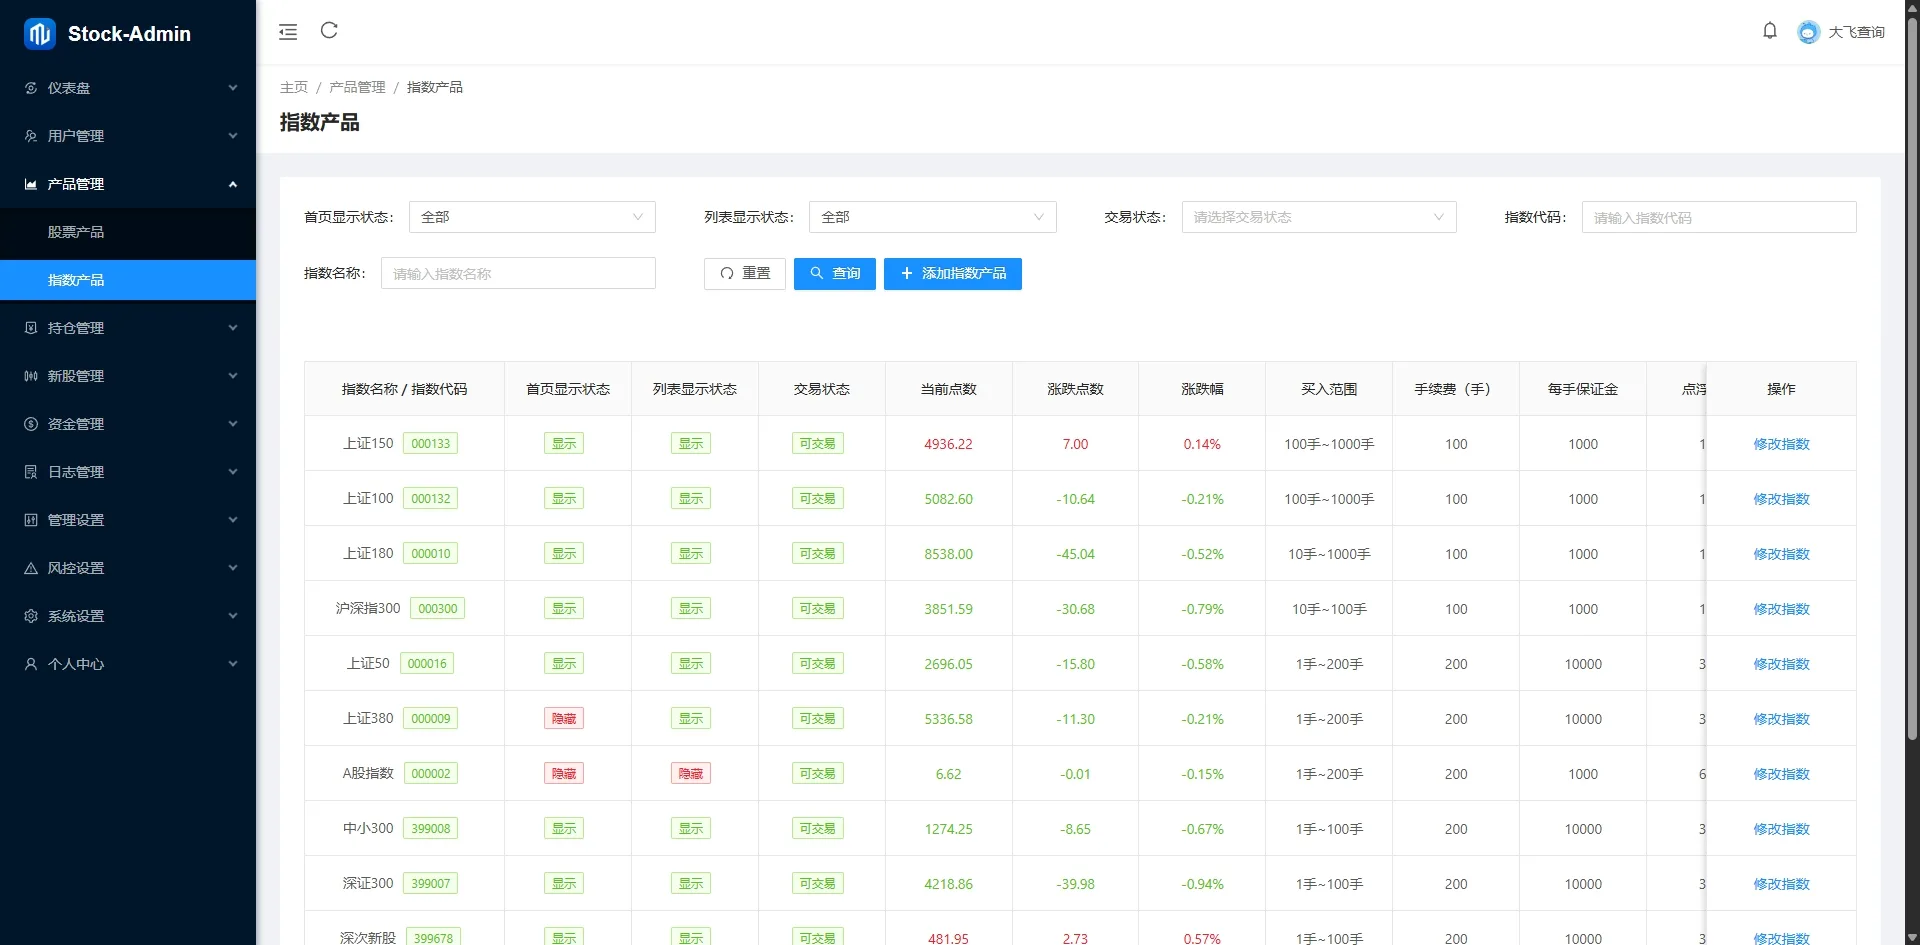
Task: Open the 交易状态 dropdown
Action: 1318,217
